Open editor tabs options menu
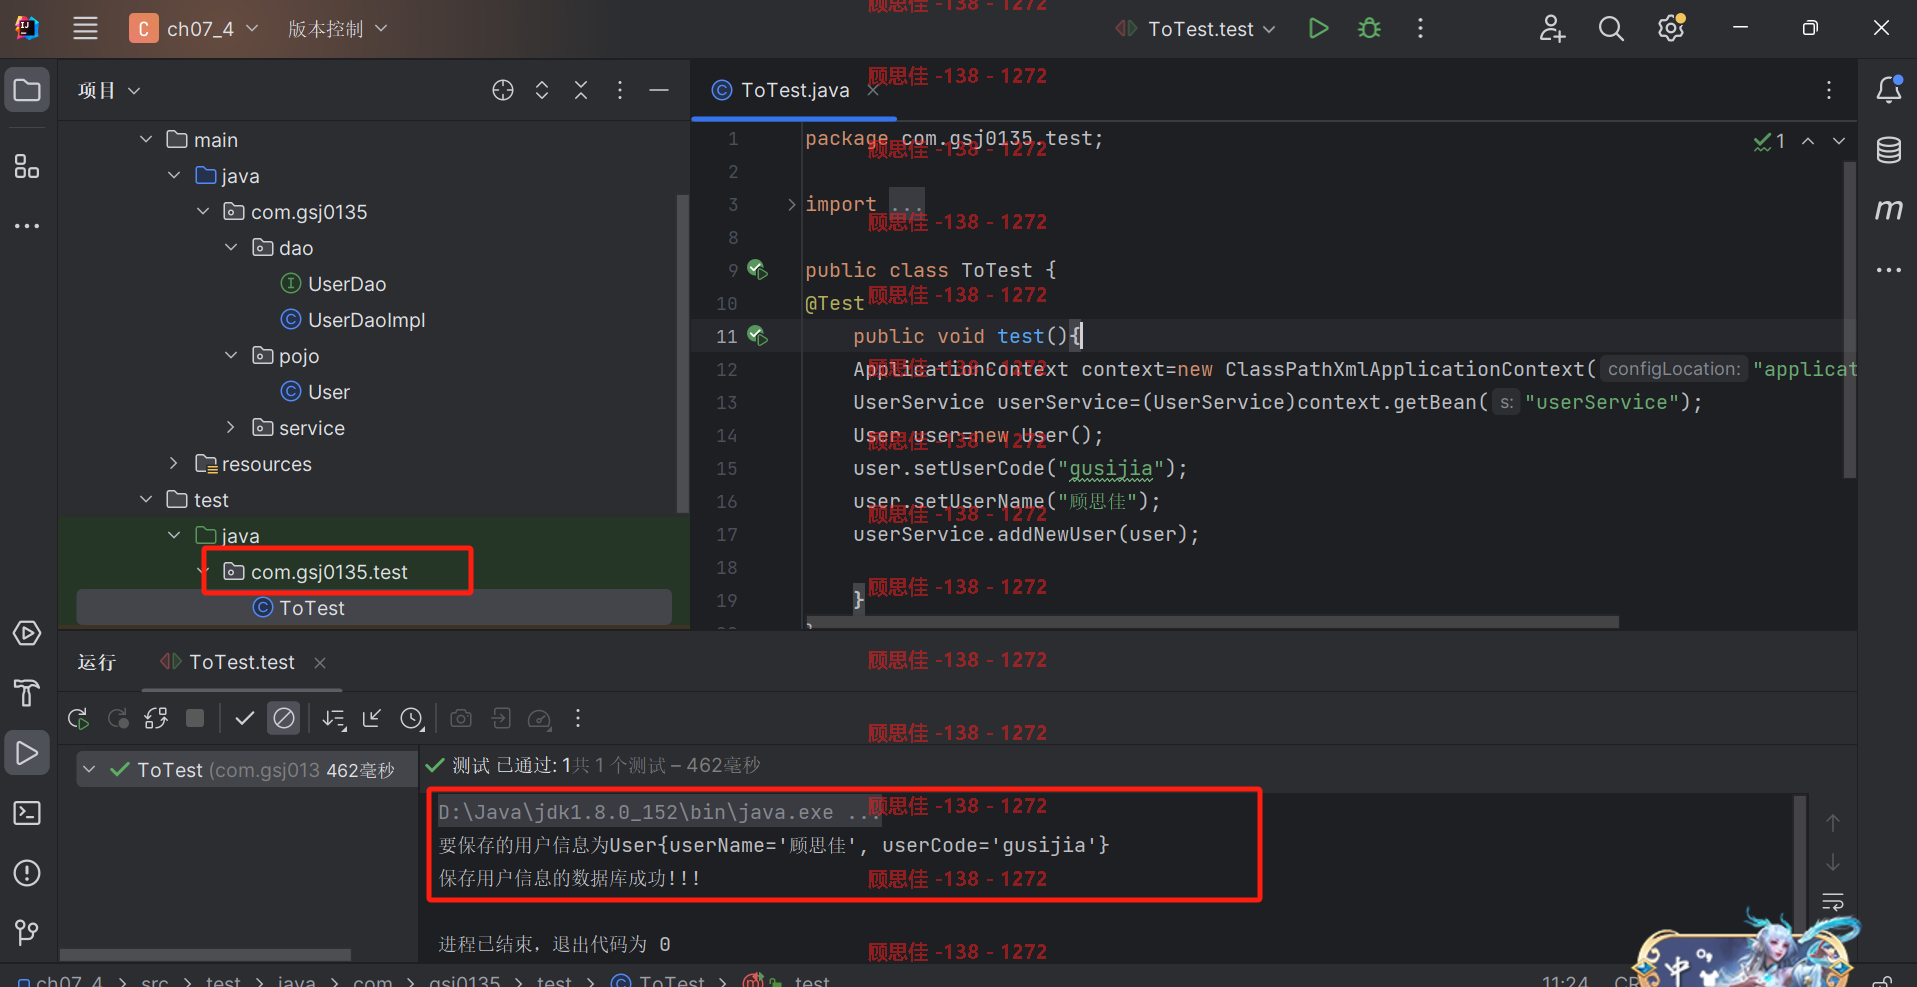 point(1829,90)
